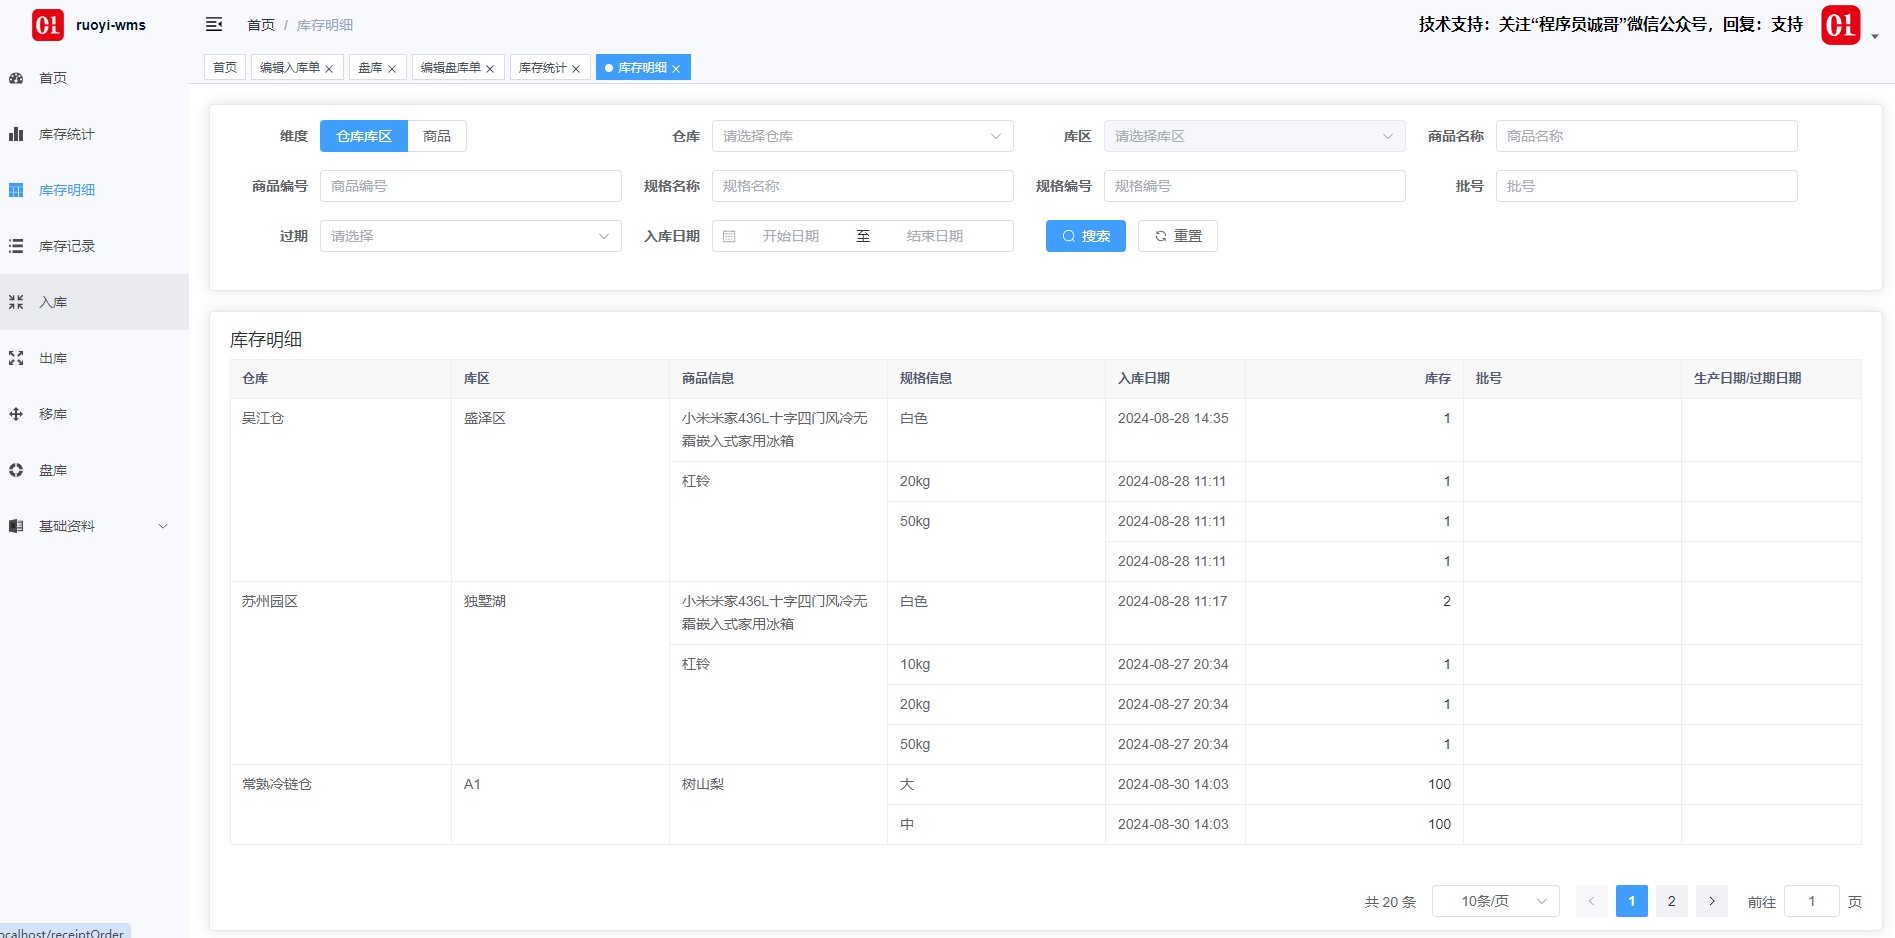Open 入库 page in sidebar
This screenshot has width=1895, height=938.
[x=94, y=302]
